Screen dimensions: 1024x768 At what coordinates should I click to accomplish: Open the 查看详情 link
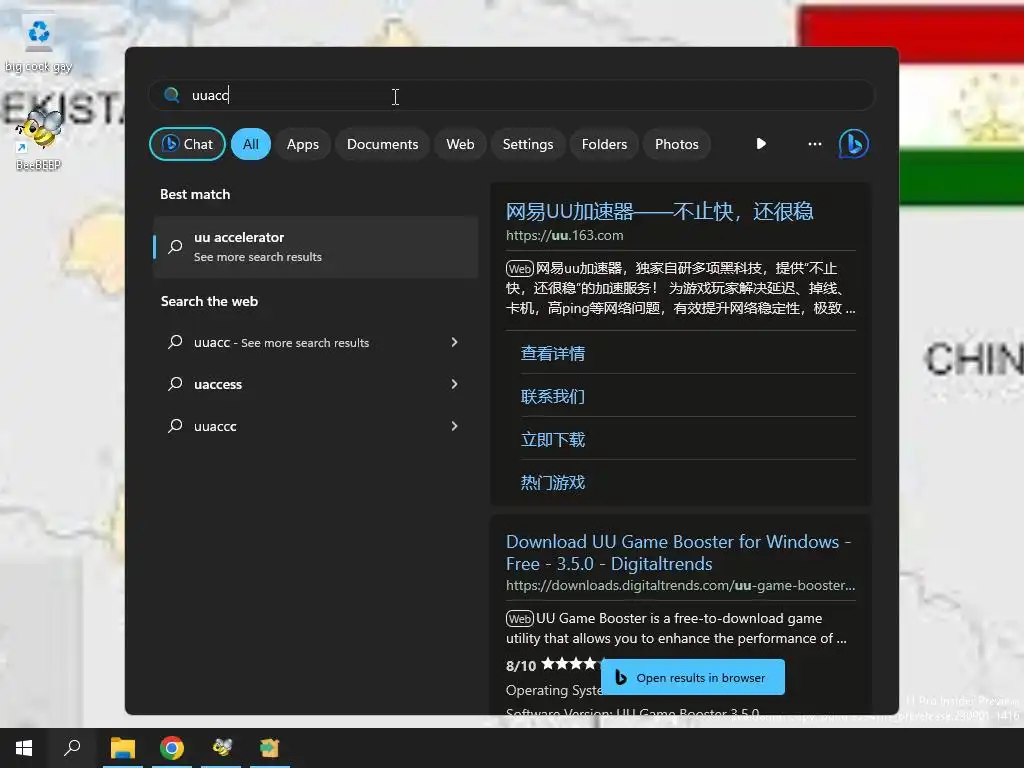tap(552, 353)
